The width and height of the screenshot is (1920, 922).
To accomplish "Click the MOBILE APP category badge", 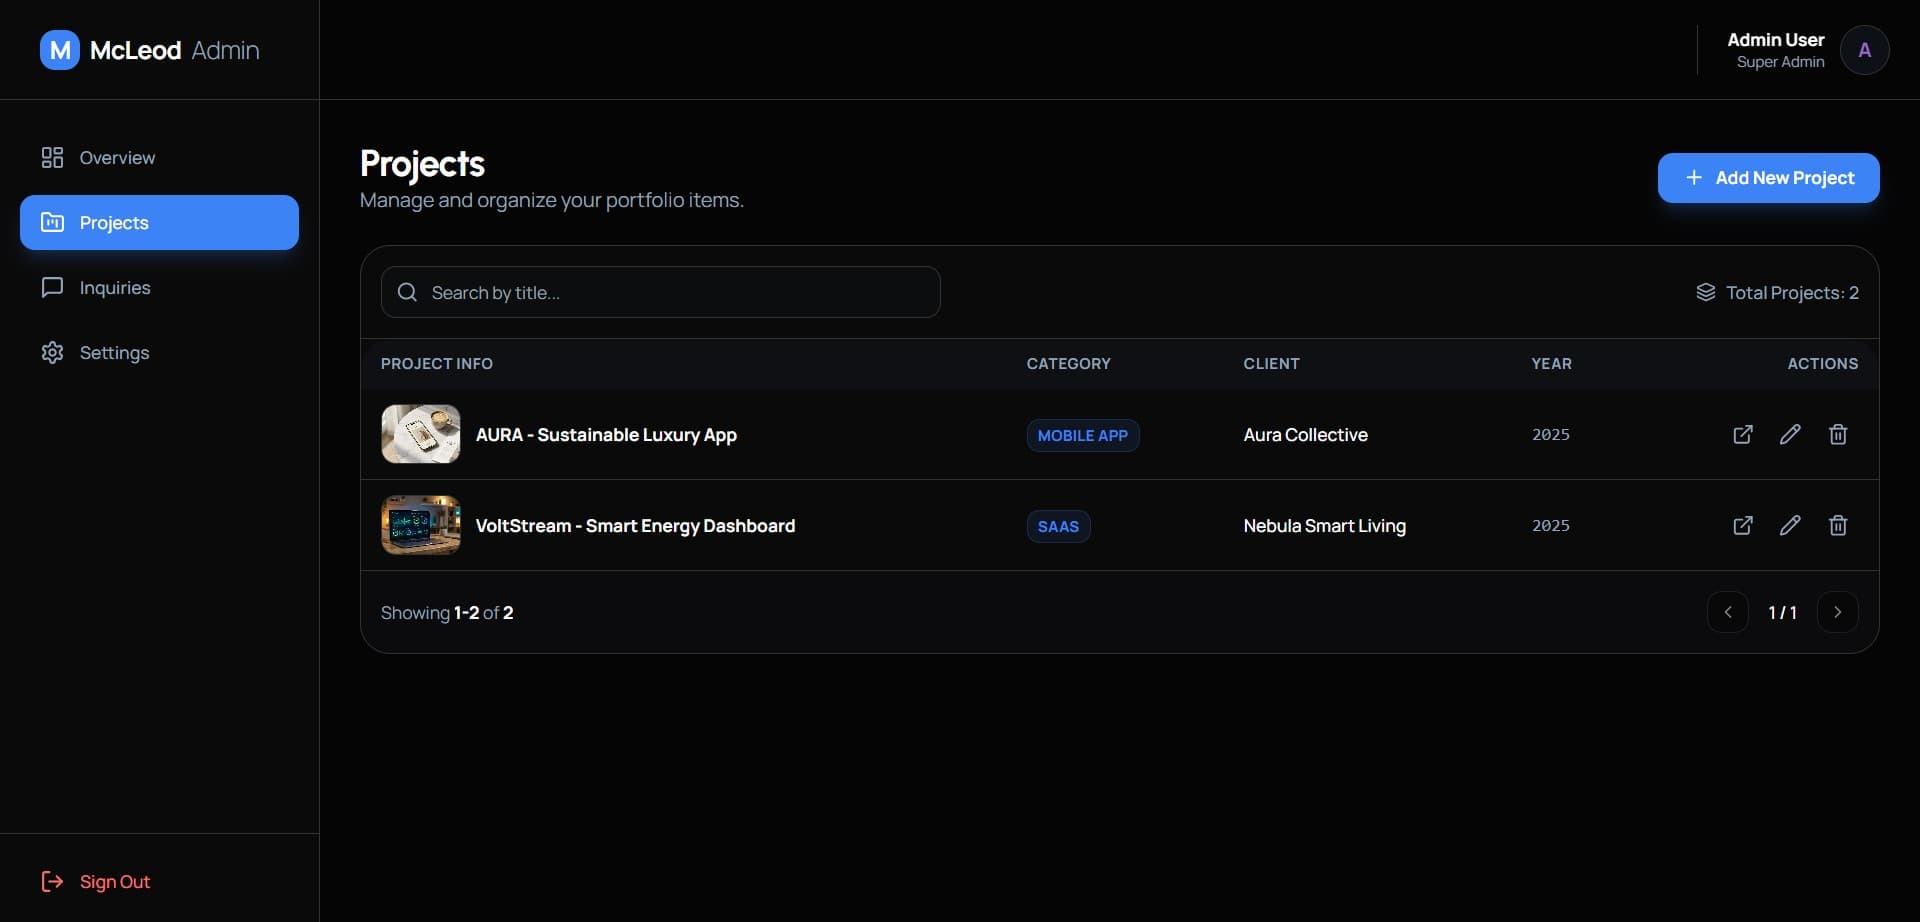I will coord(1082,435).
